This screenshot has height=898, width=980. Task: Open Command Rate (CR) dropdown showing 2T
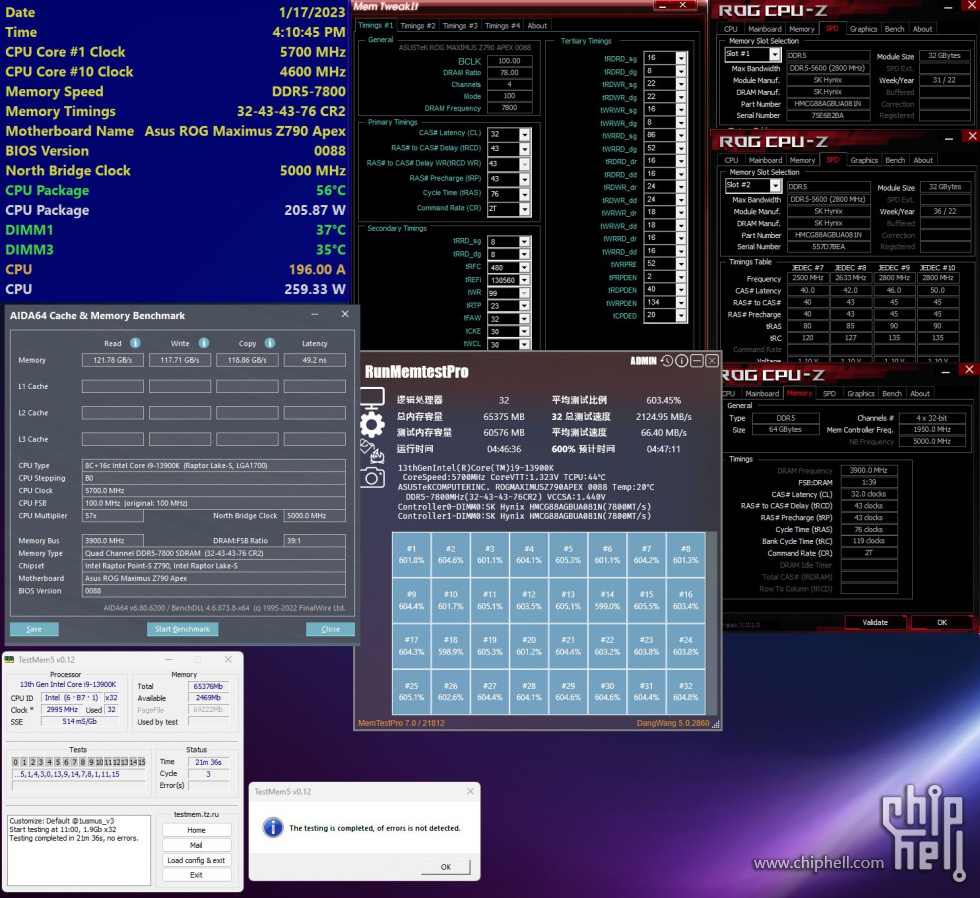click(x=524, y=209)
